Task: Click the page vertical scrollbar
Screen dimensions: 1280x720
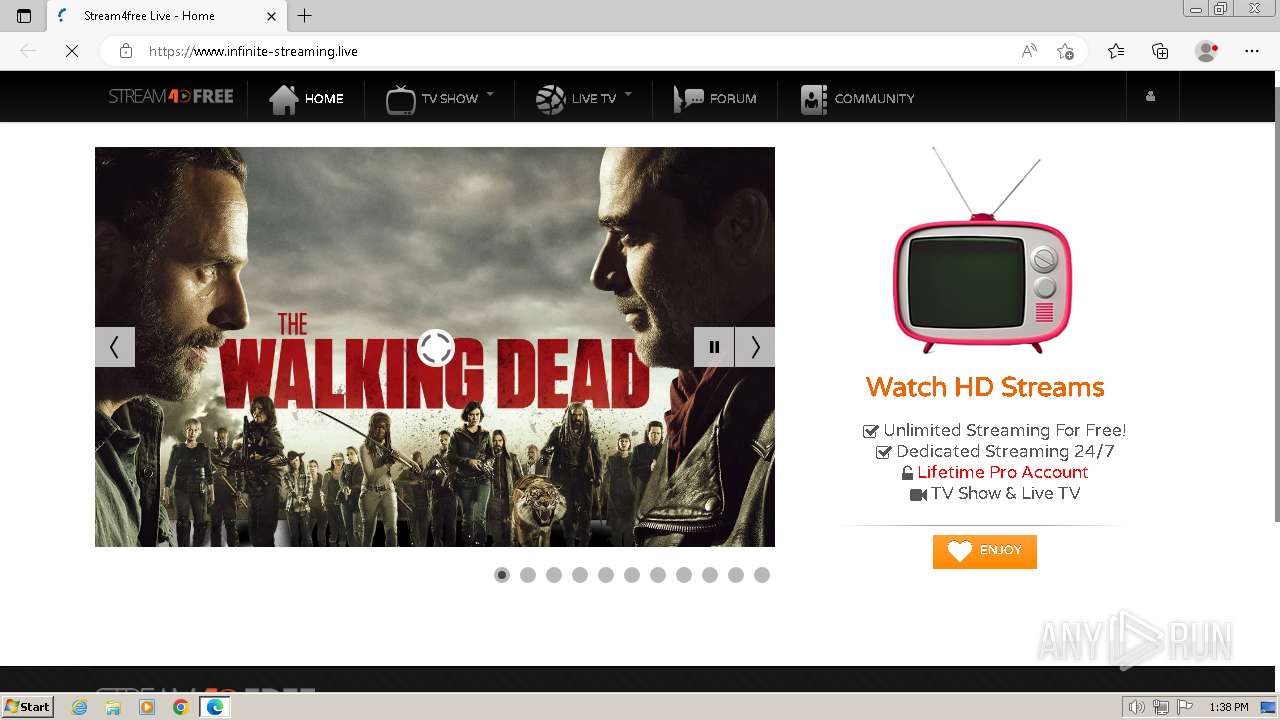Action: coord(1275,305)
